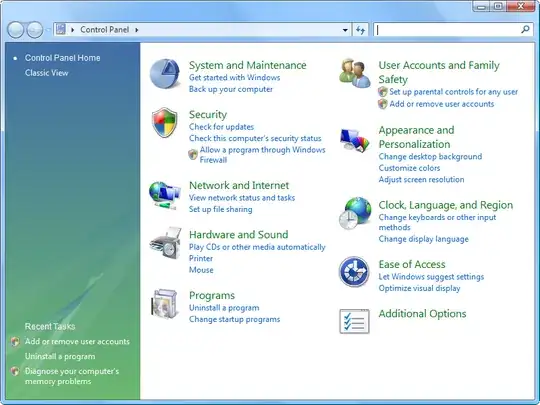Screen dimensions: 540x405
Task: Click recent task Add or remove user accounts
Action: (x=77, y=341)
